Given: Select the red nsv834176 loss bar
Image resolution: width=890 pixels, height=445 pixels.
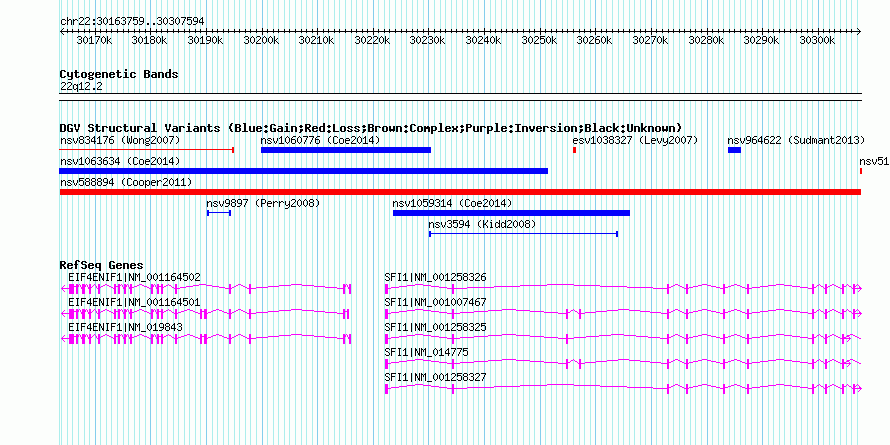Looking at the screenshot, I should pos(147,150).
